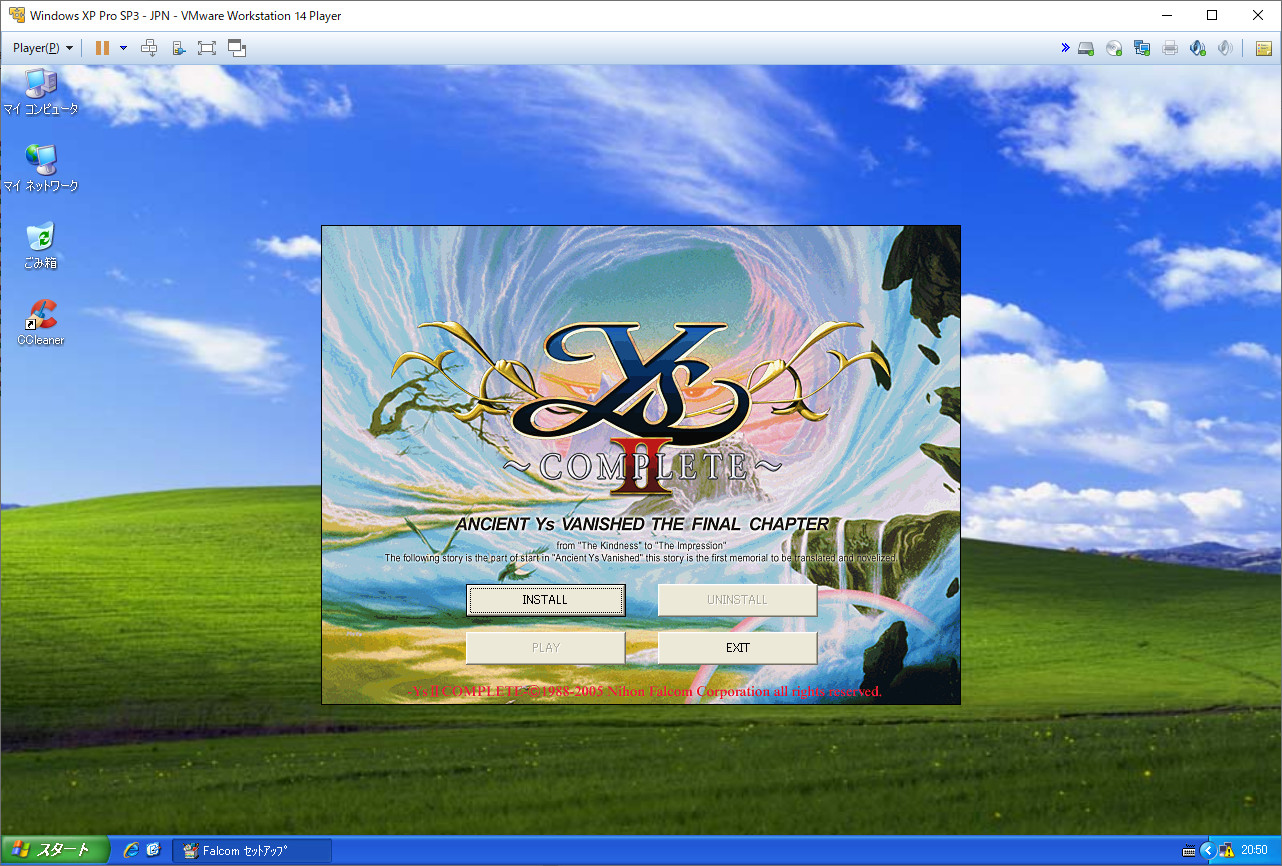Send Ctrl+Alt+Del to the virtual machine
This screenshot has height=866, width=1282.
coord(149,48)
